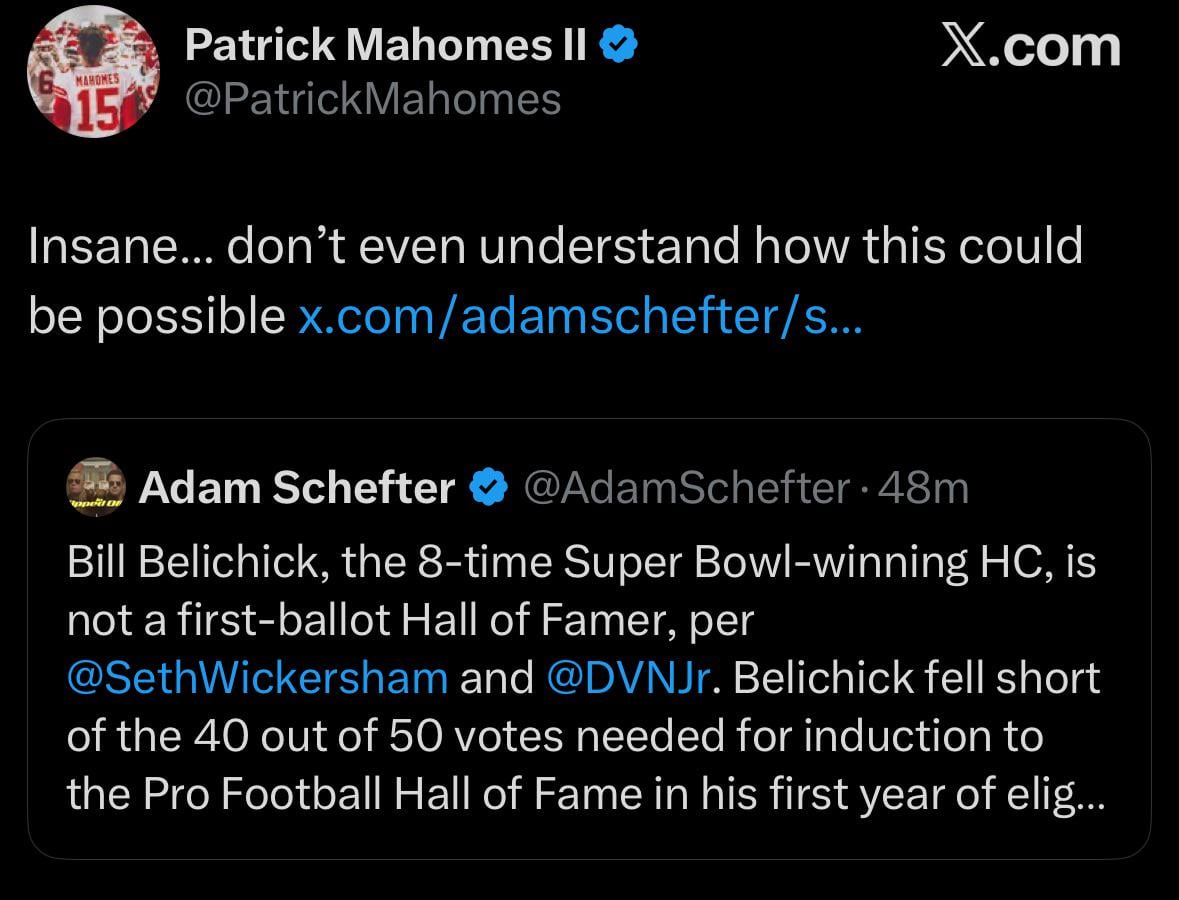Open Patrick Mahomes profile picture
1179x900 pixels.
coord(92,72)
